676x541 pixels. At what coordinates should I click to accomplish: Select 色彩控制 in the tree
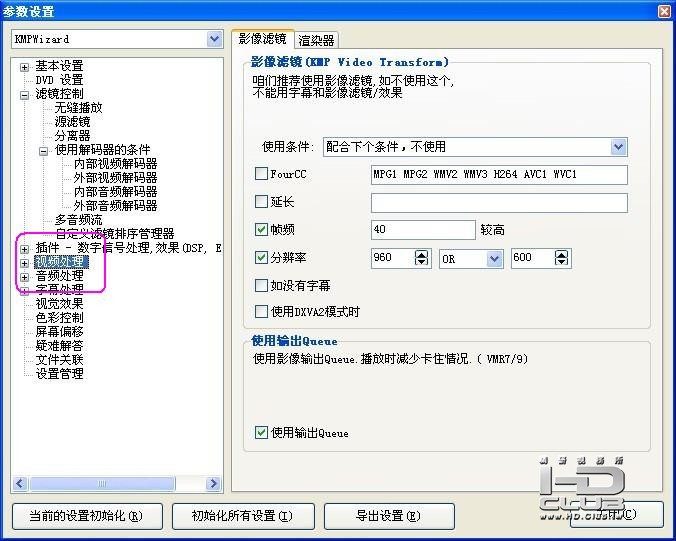point(59,318)
